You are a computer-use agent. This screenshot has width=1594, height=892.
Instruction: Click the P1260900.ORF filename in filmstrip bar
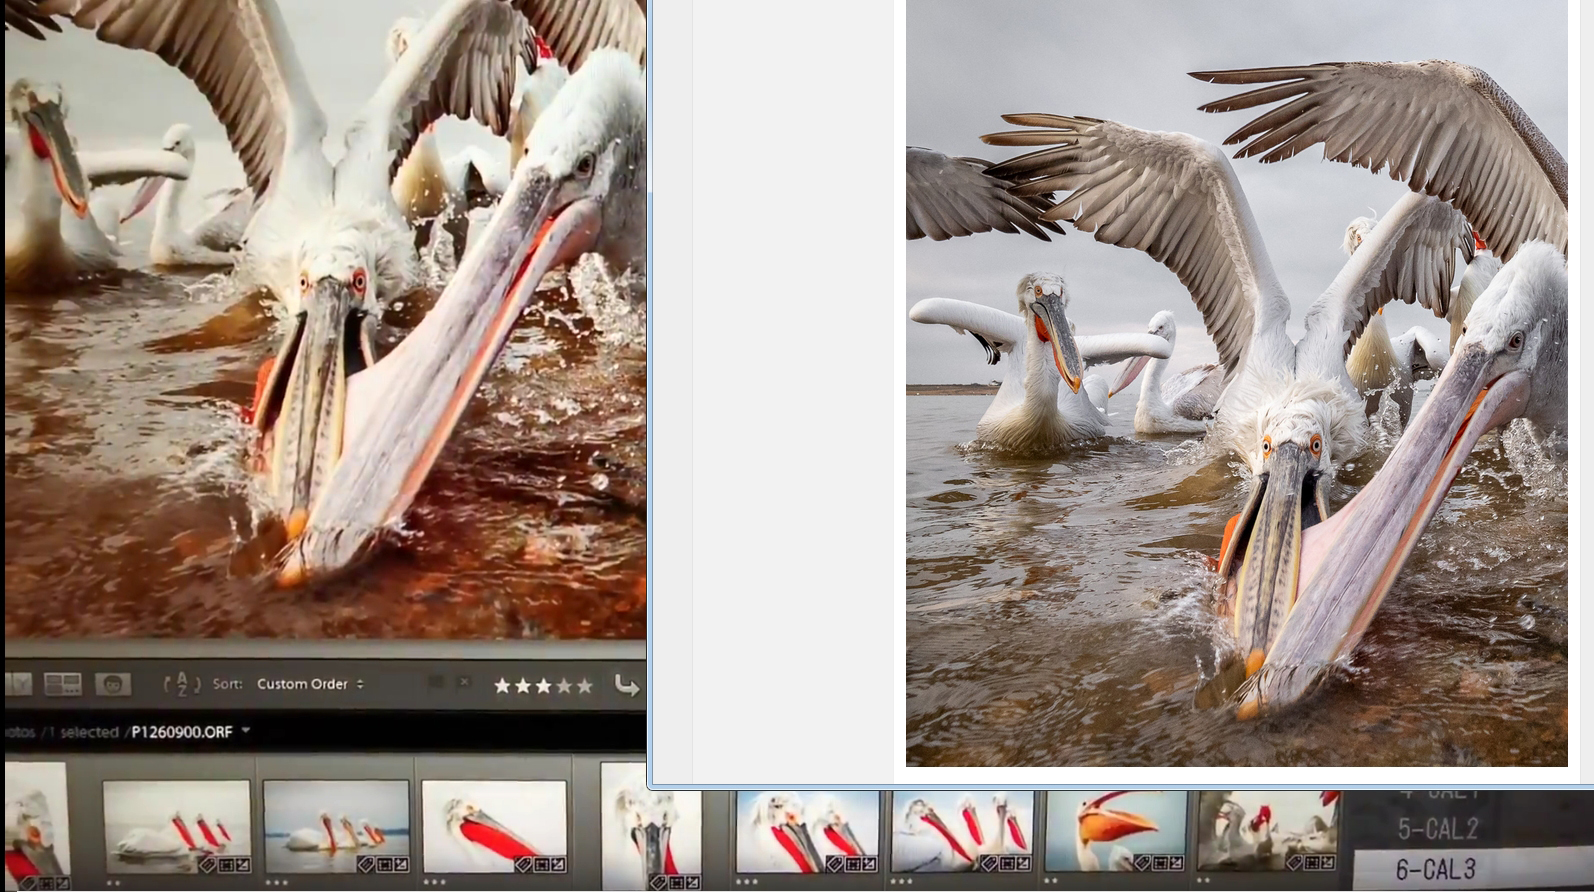click(x=182, y=732)
